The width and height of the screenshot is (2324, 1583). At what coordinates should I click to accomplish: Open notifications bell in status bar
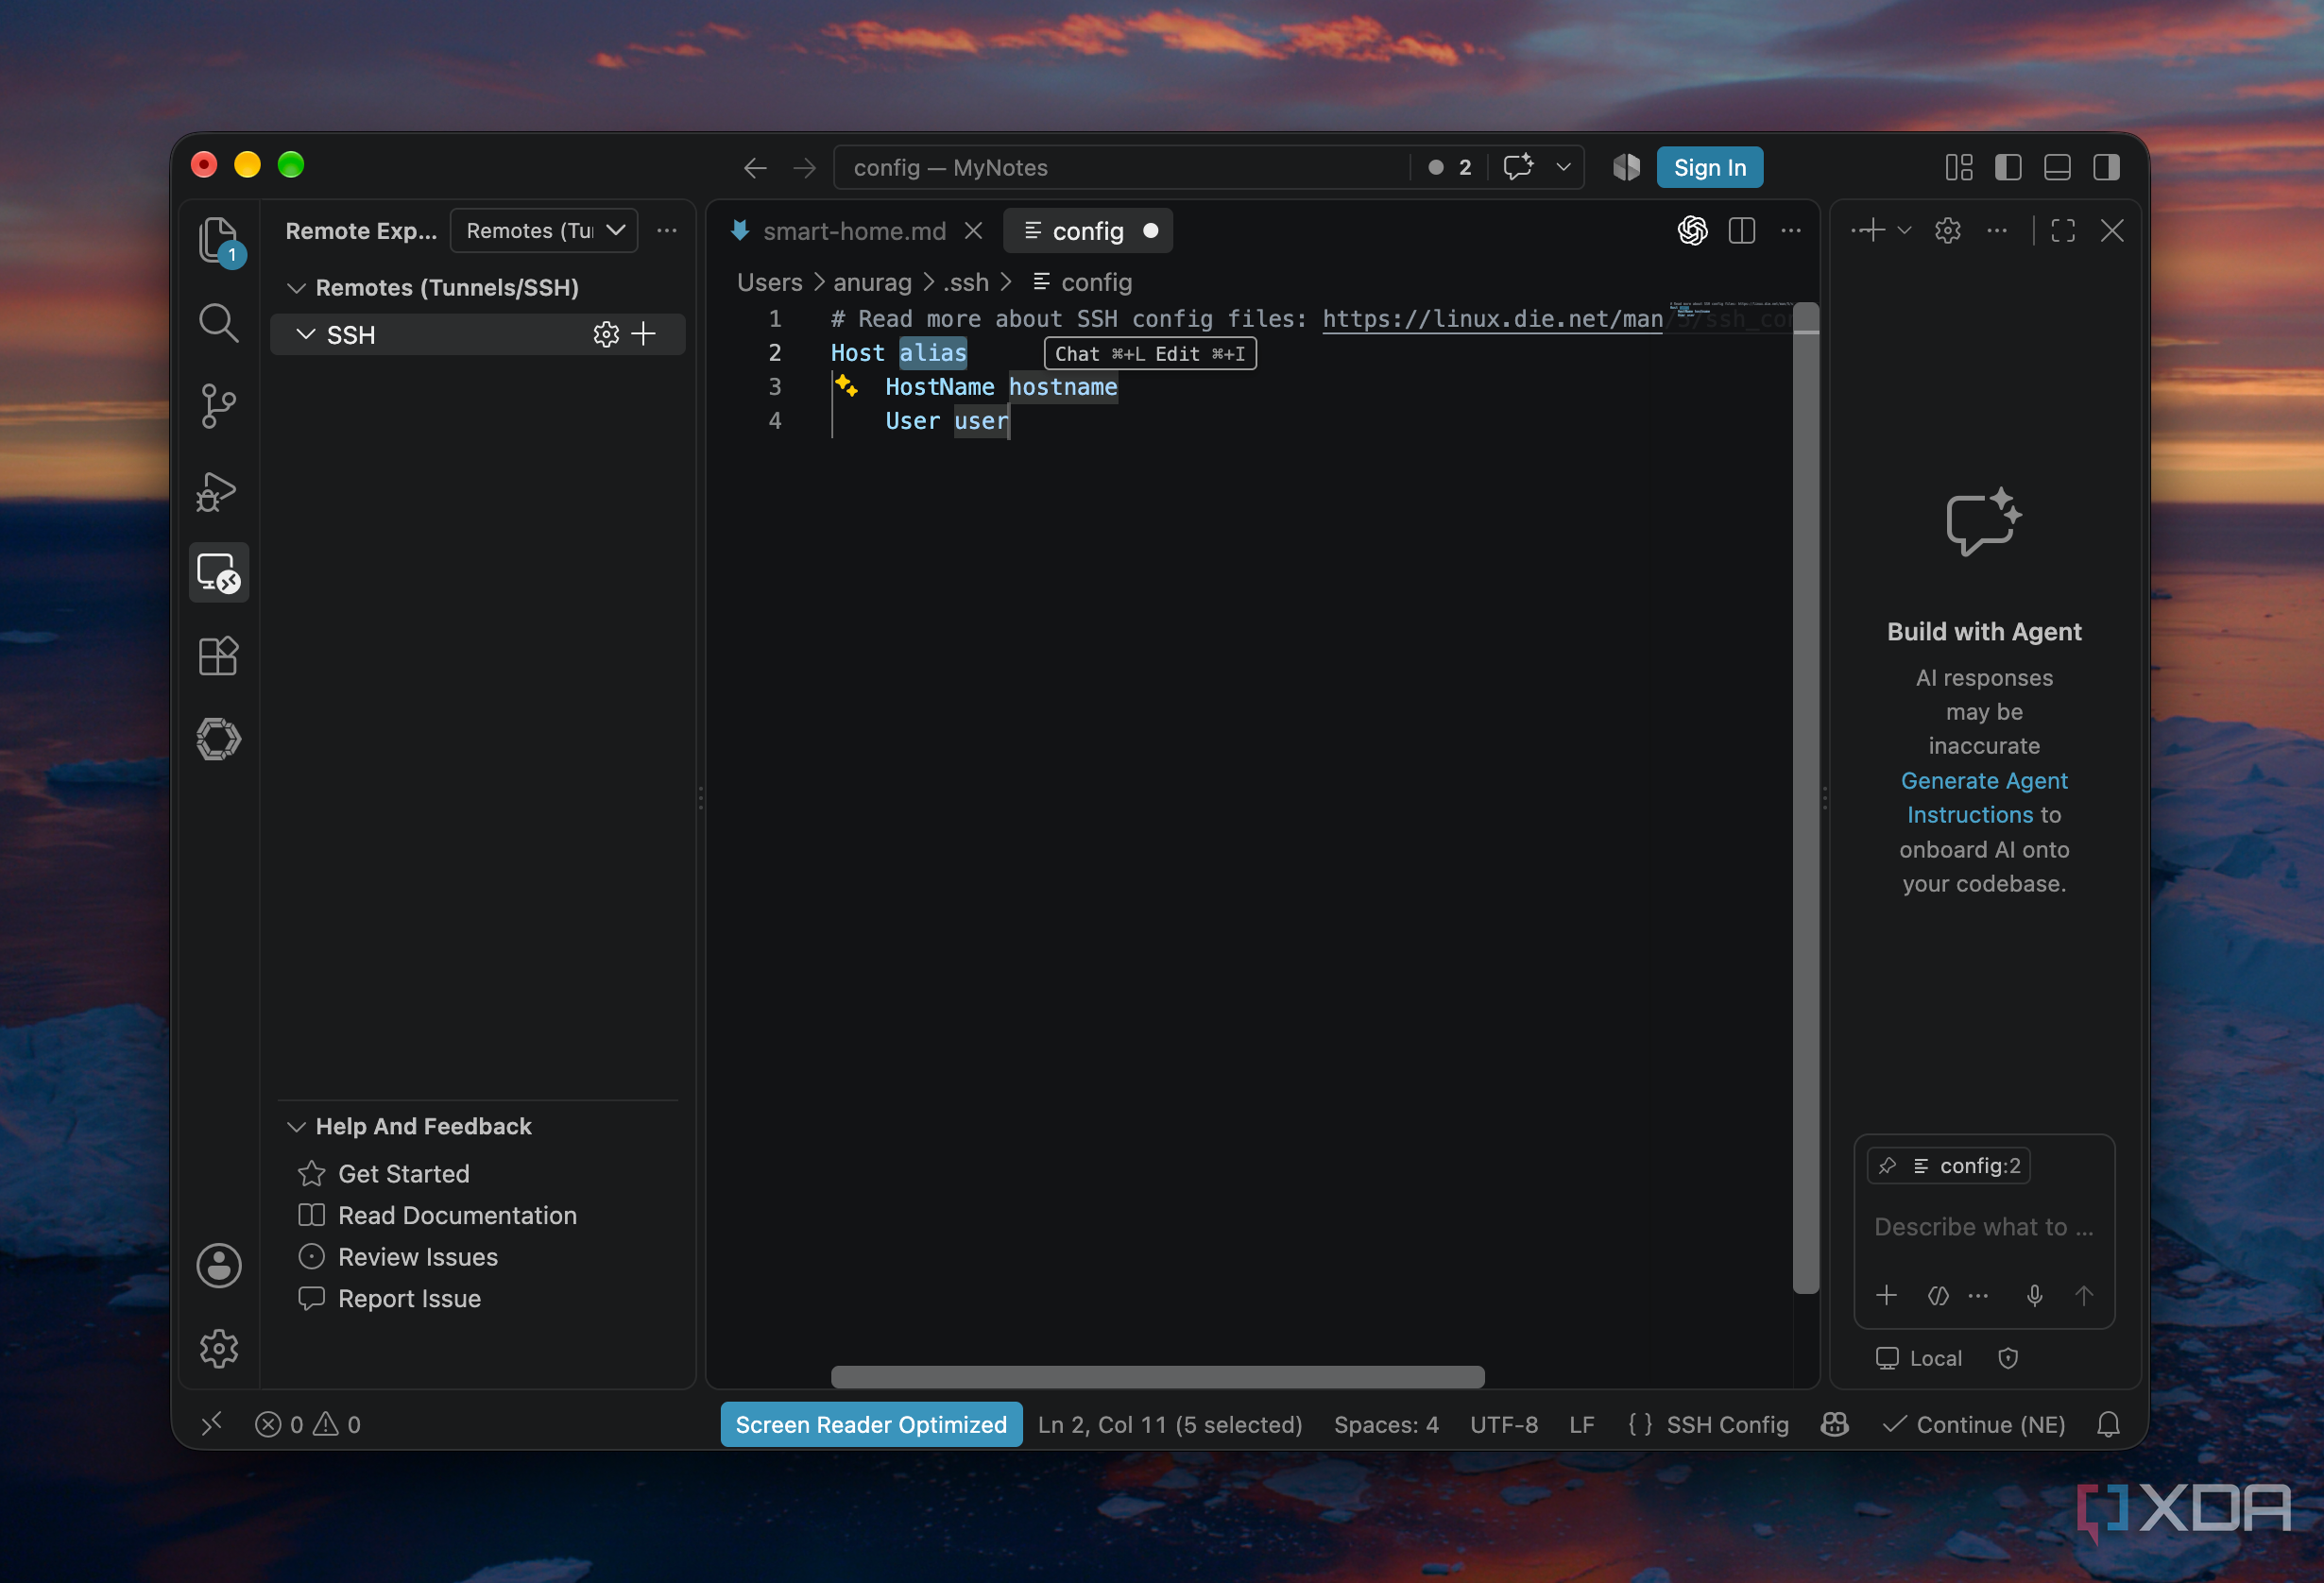2108,1424
